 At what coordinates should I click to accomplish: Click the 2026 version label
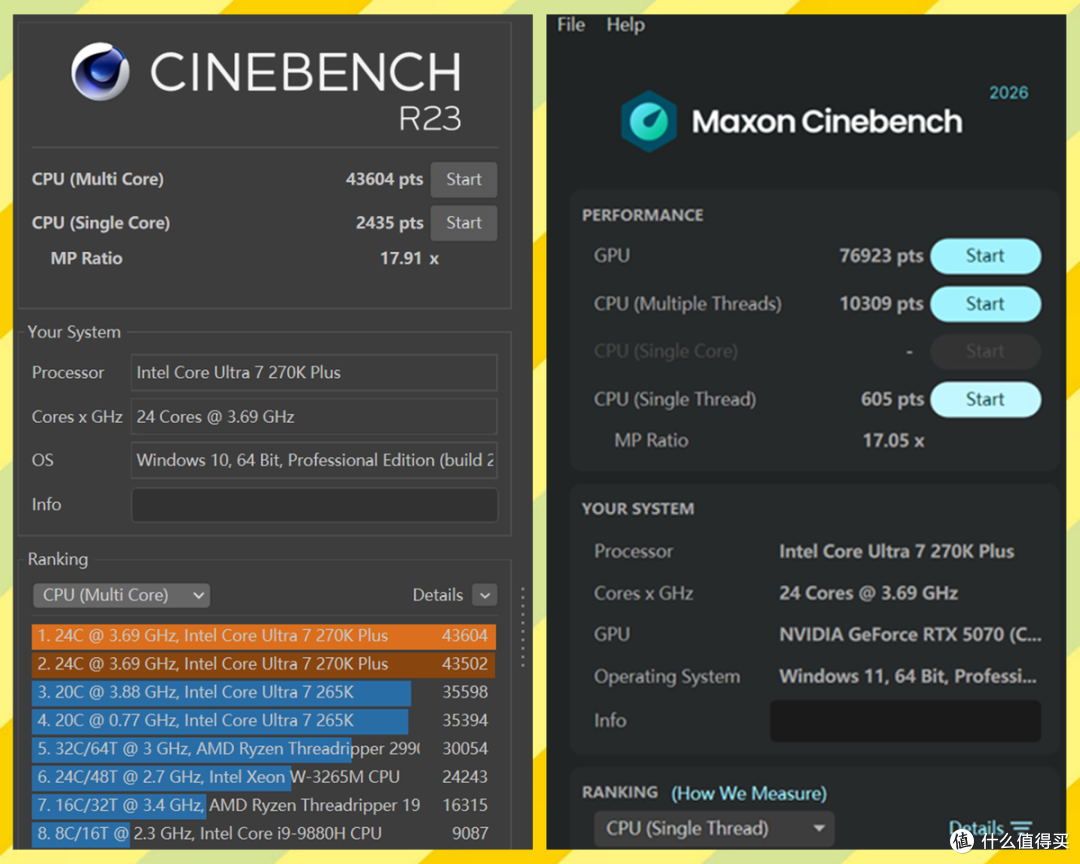1008,93
